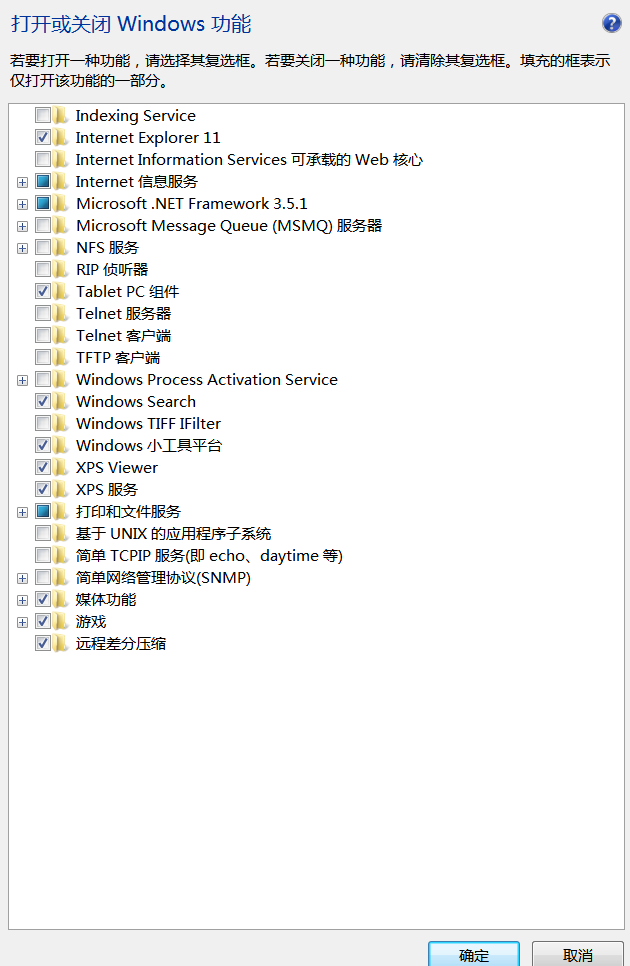Click folder icon next to Telnet 客户端

point(62,336)
